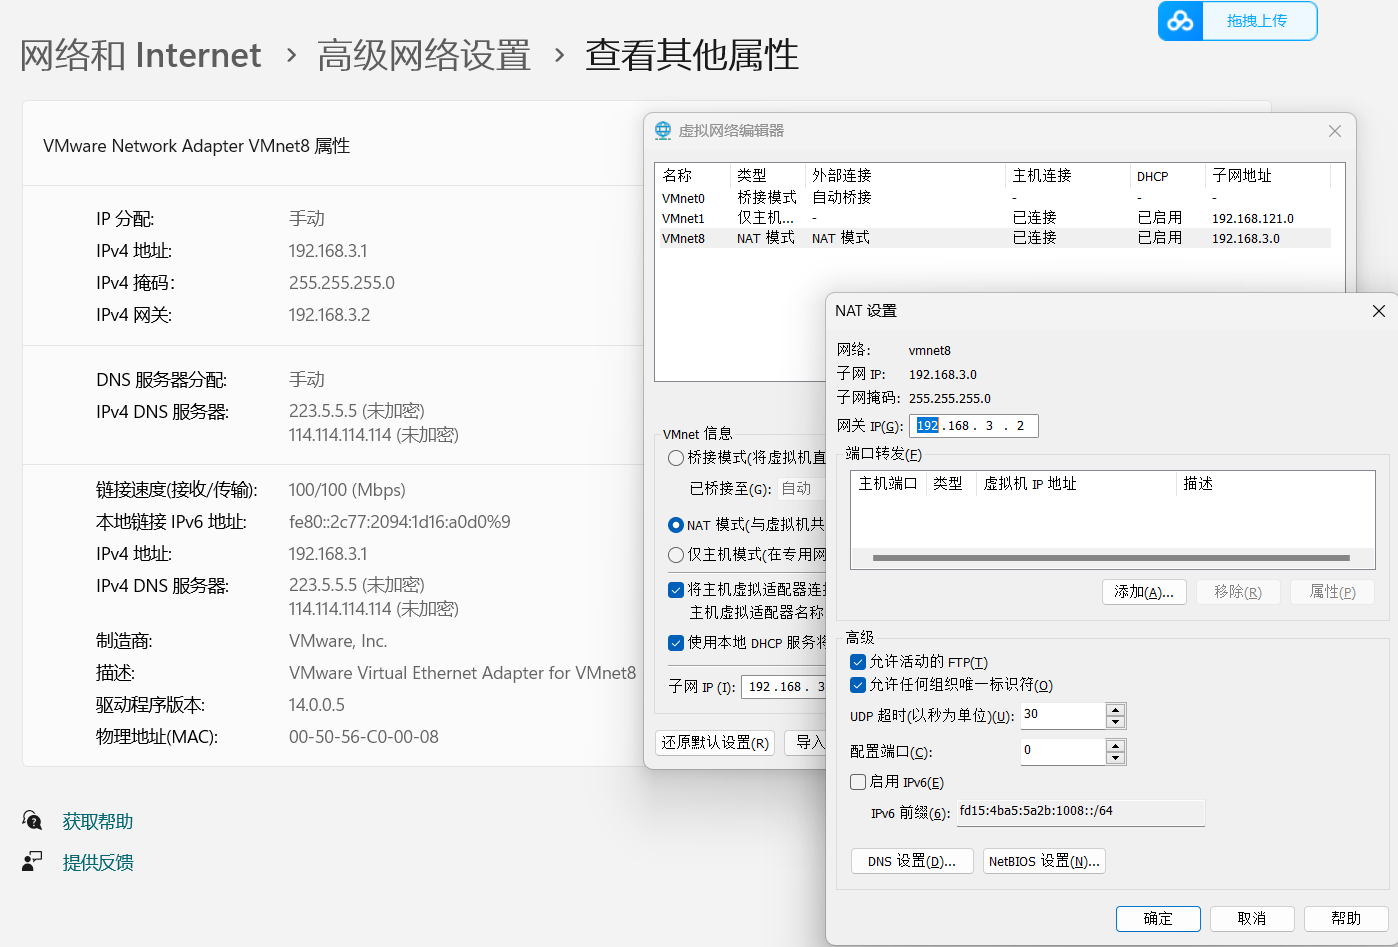Select the 桥接模式 radio button
This screenshot has height=947, width=1398.
tap(676, 458)
